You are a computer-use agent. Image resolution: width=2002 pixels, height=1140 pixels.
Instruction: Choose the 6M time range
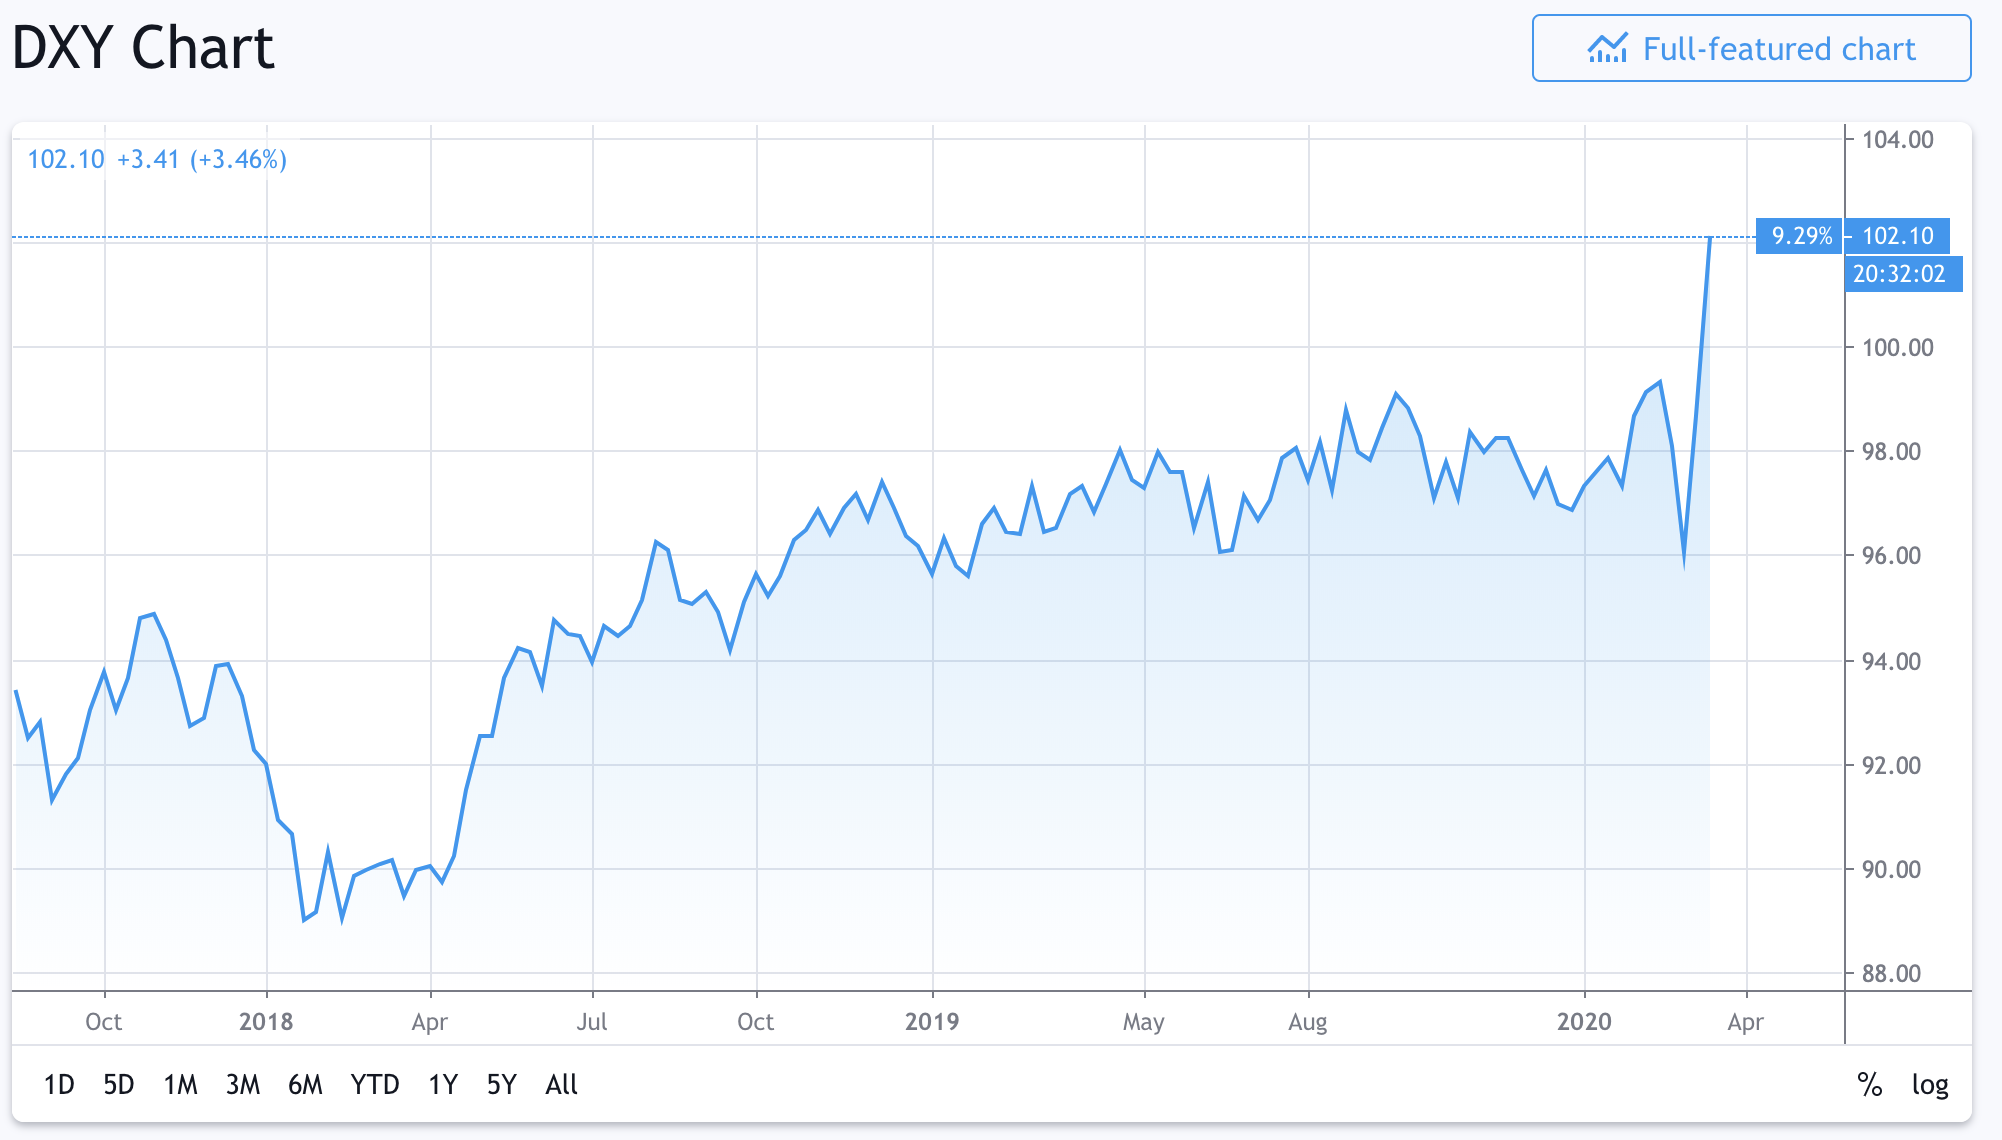[305, 1084]
